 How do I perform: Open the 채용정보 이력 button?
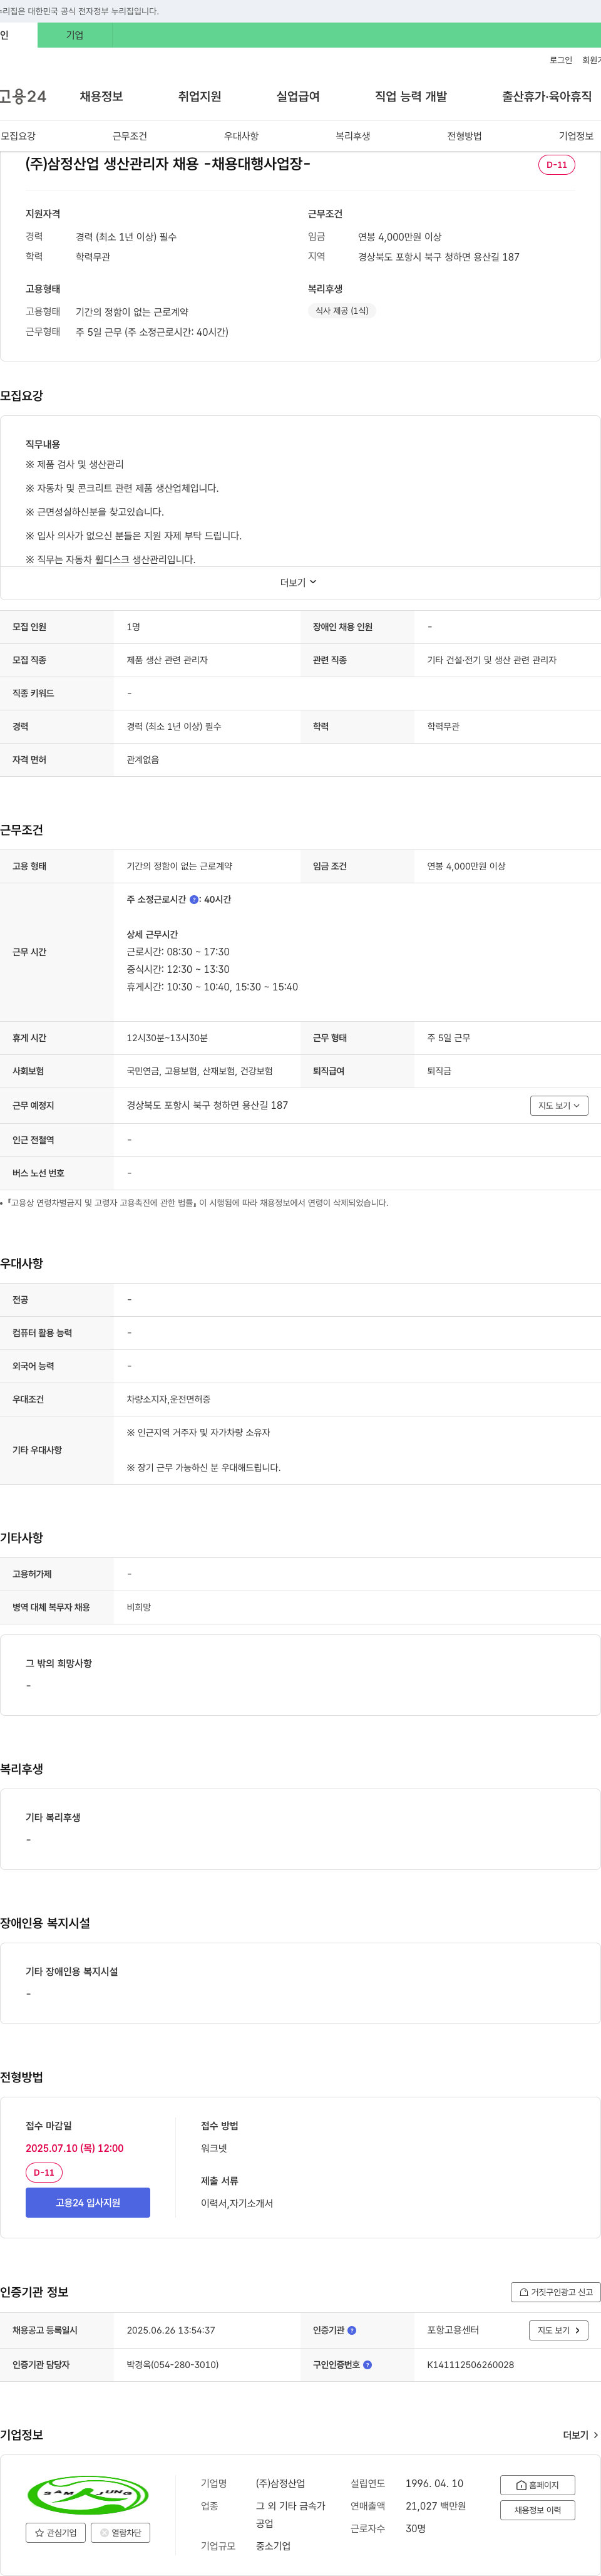(x=538, y=2509)
